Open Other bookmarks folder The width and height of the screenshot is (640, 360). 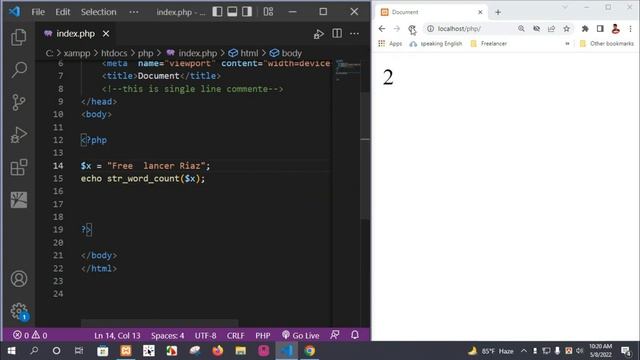pos(607,43)
